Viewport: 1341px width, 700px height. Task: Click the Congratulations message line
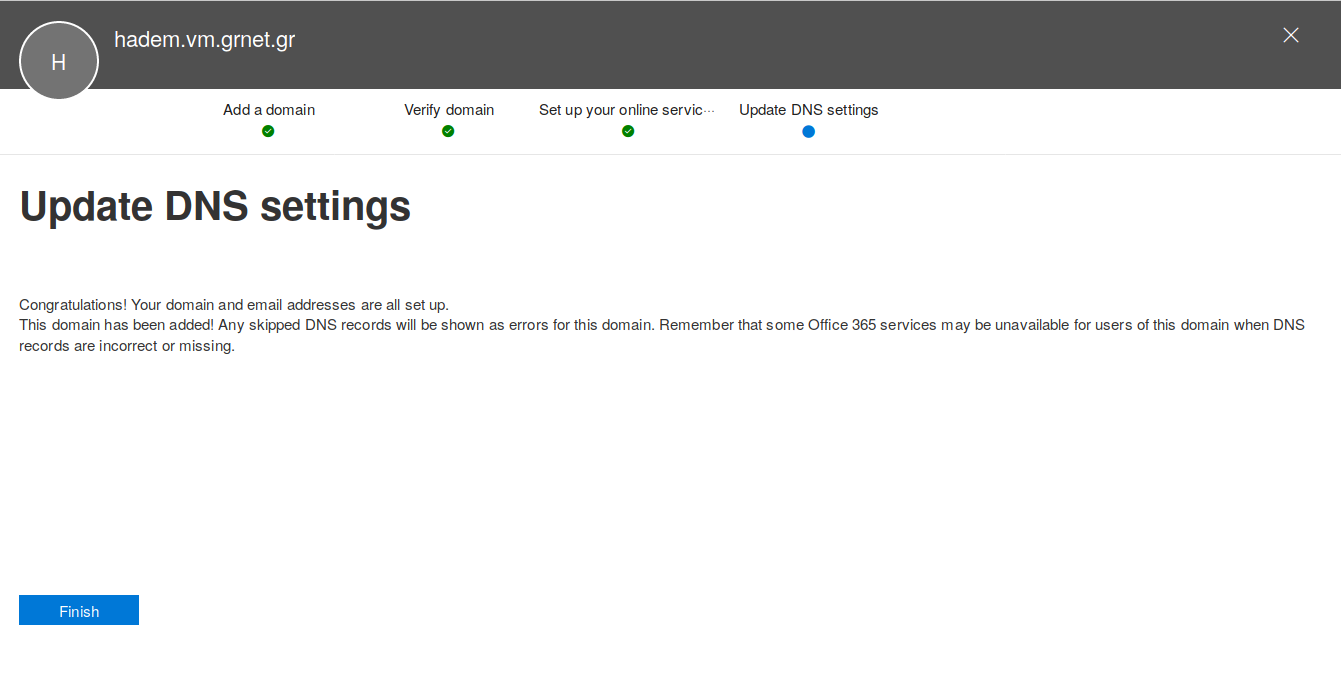click(234, 304)
